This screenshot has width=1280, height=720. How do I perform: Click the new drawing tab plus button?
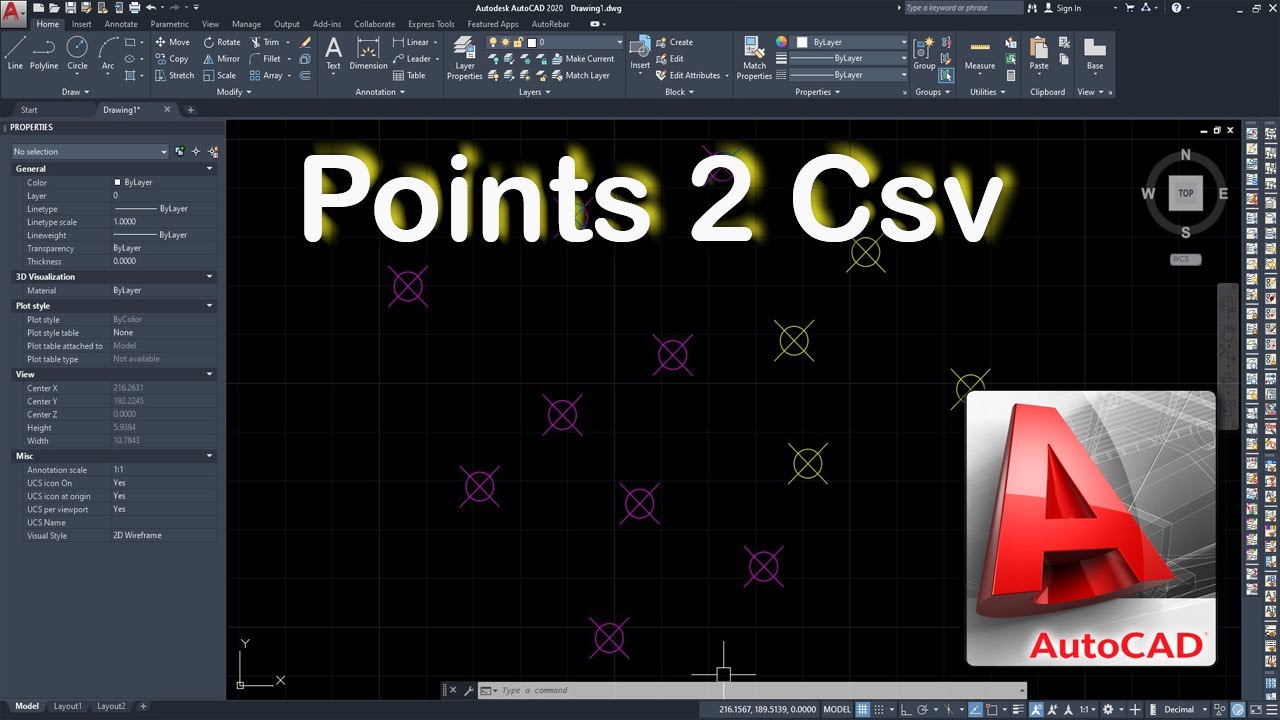190,110
